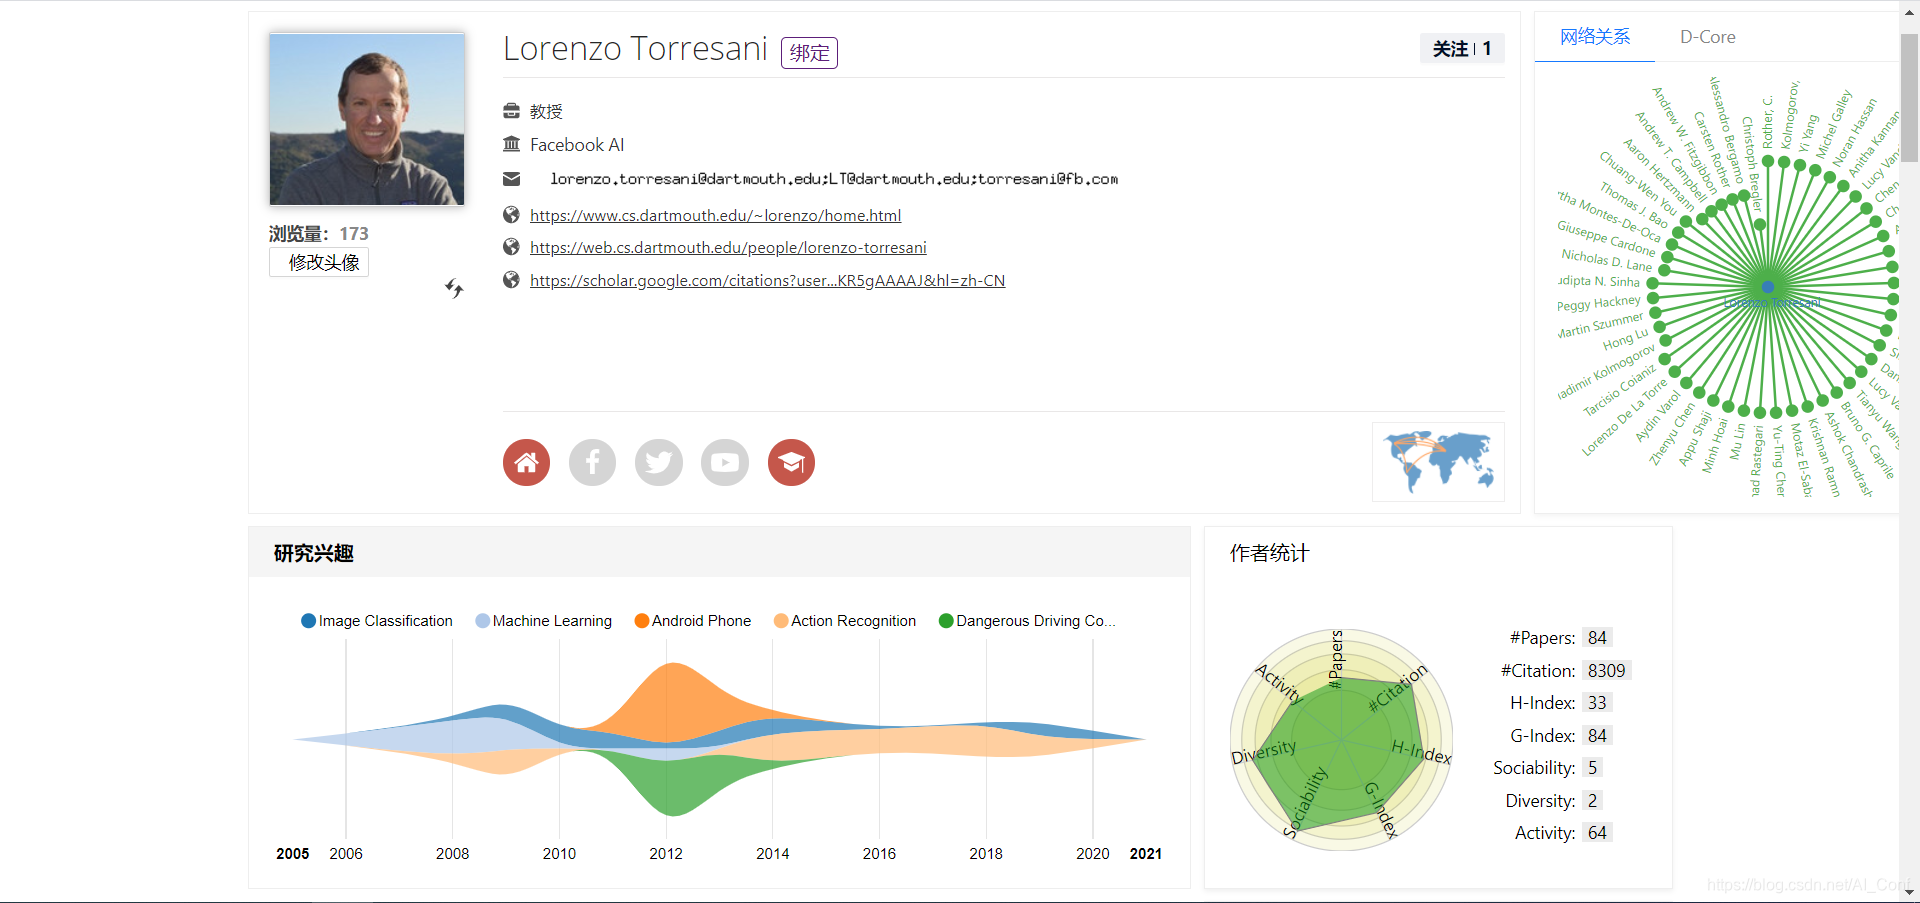
Task: Click the envelope email icon
Action: 511,179
